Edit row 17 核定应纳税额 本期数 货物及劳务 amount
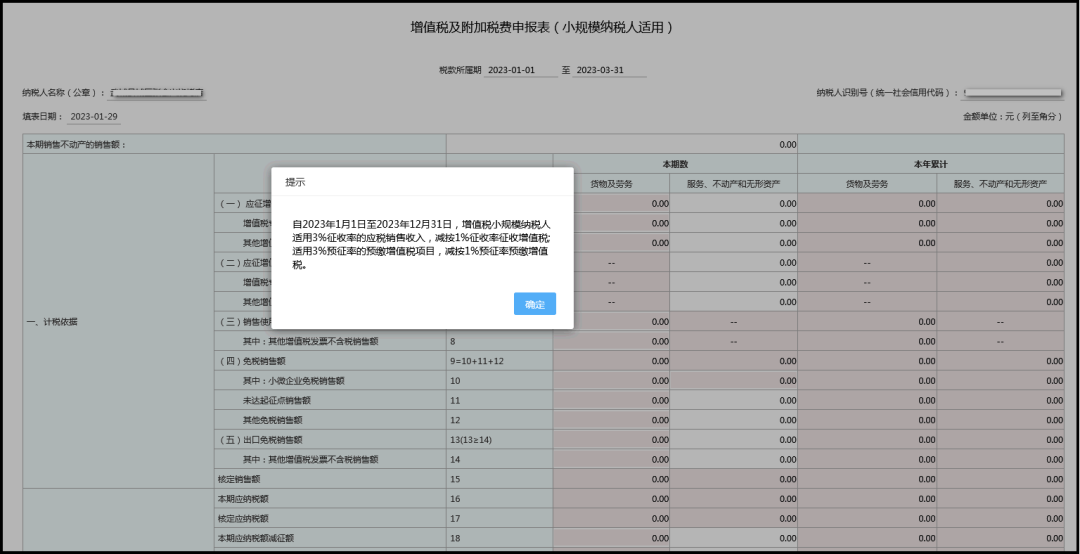Viewport: 1080px width, 554px height. point(611,518)
